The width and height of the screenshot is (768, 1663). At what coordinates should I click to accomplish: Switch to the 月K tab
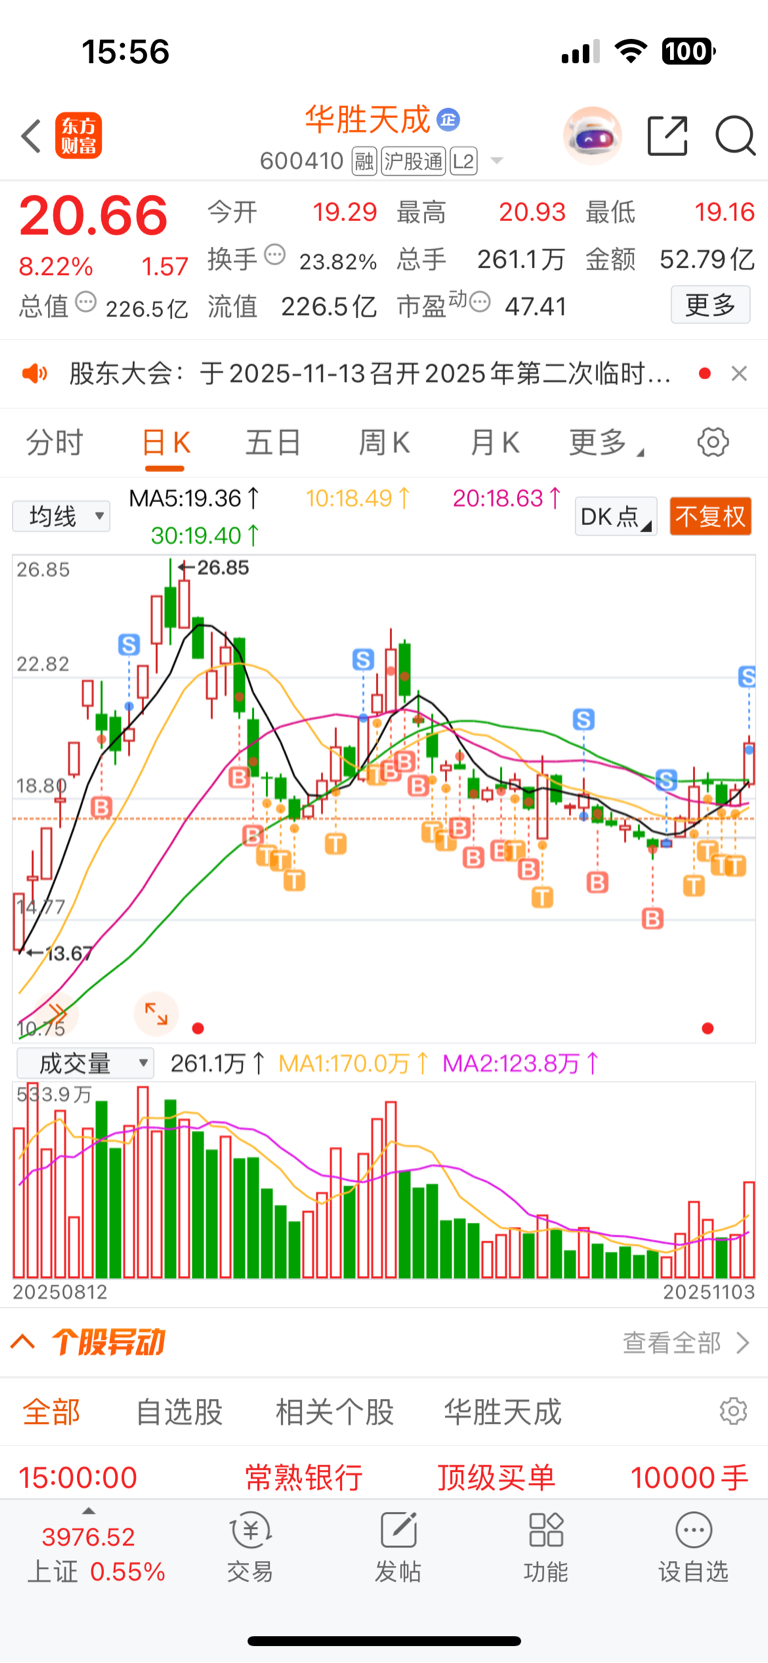pos(494,442)
